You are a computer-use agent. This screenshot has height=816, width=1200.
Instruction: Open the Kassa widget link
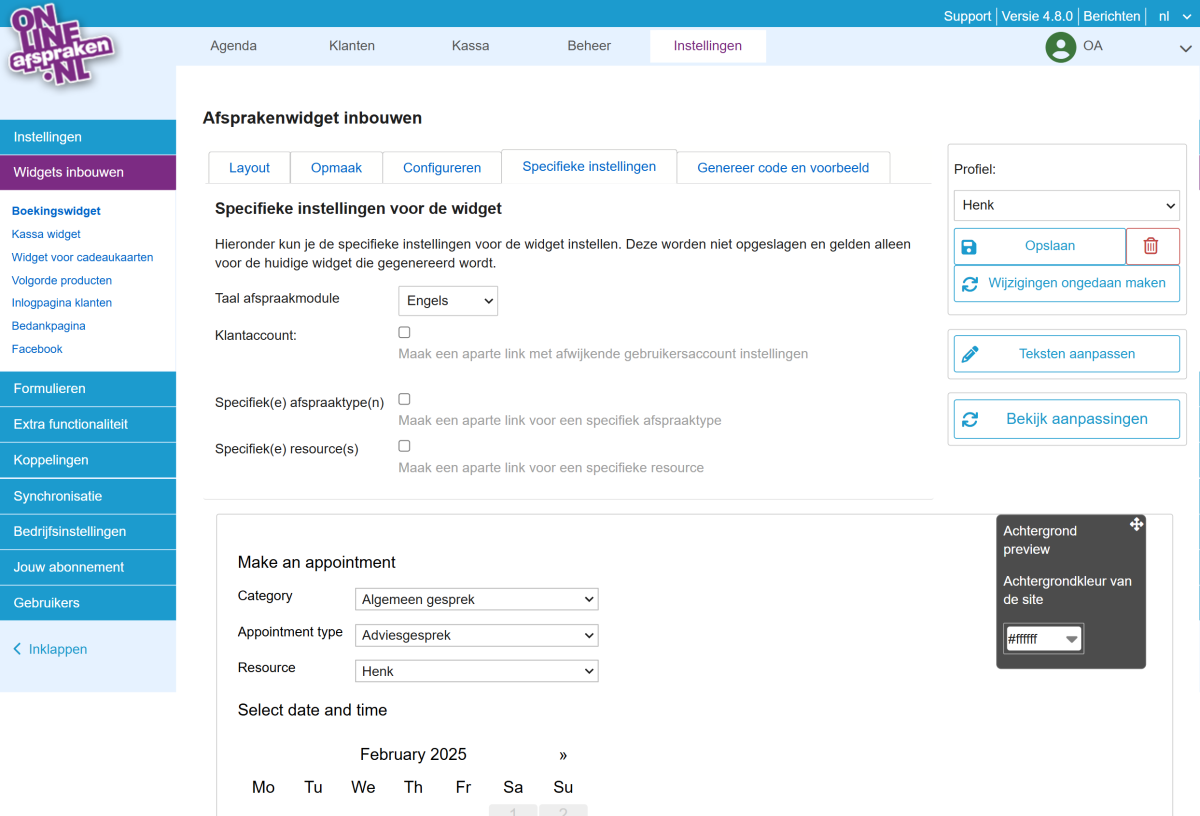46,234
